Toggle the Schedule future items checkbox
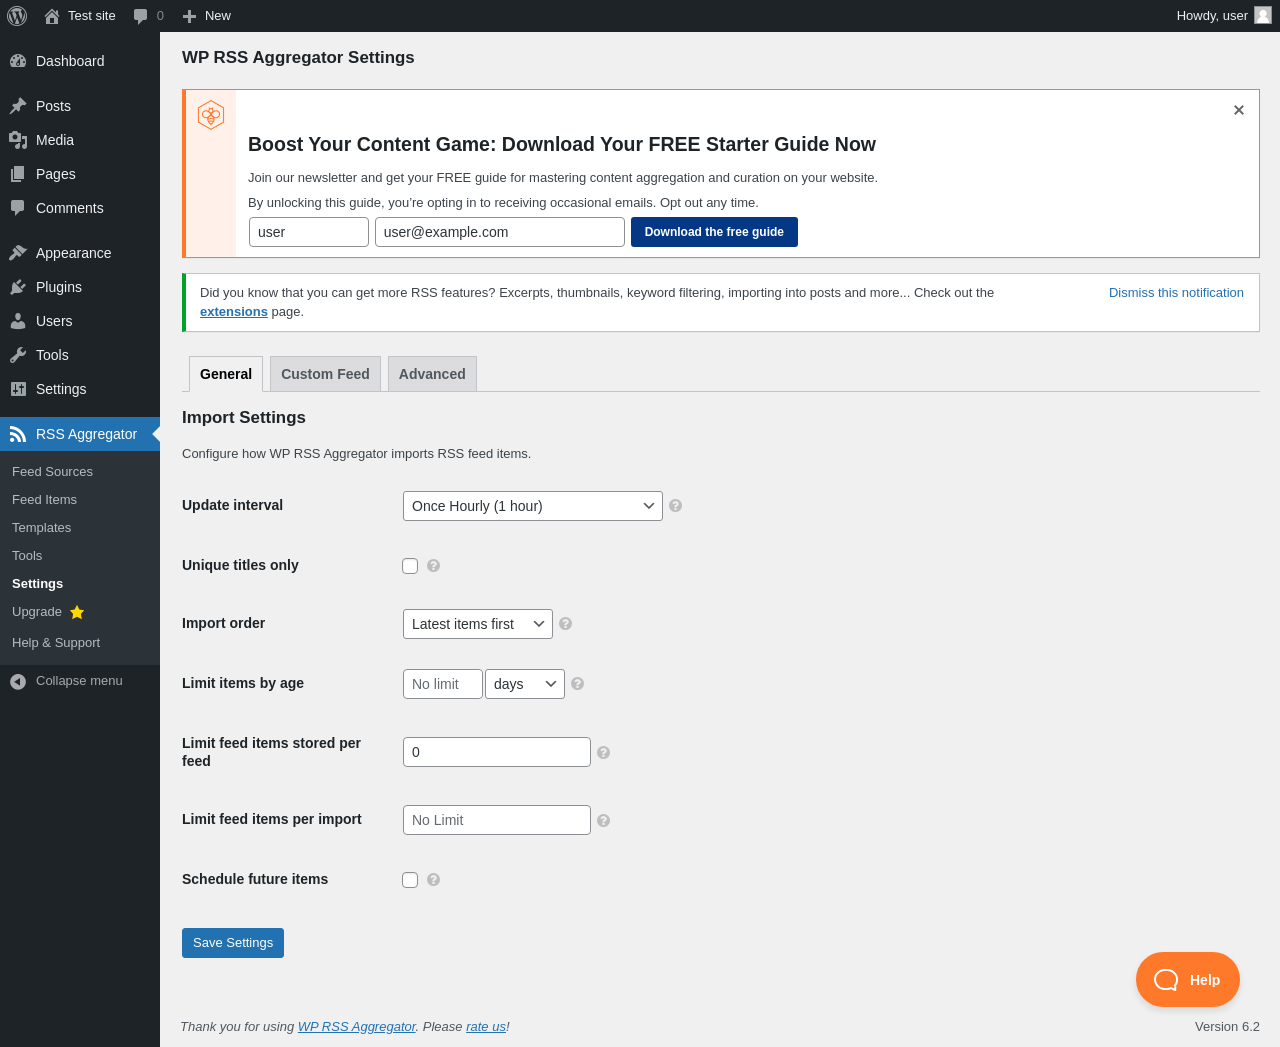1280x1047 pixels. [410, 880]
